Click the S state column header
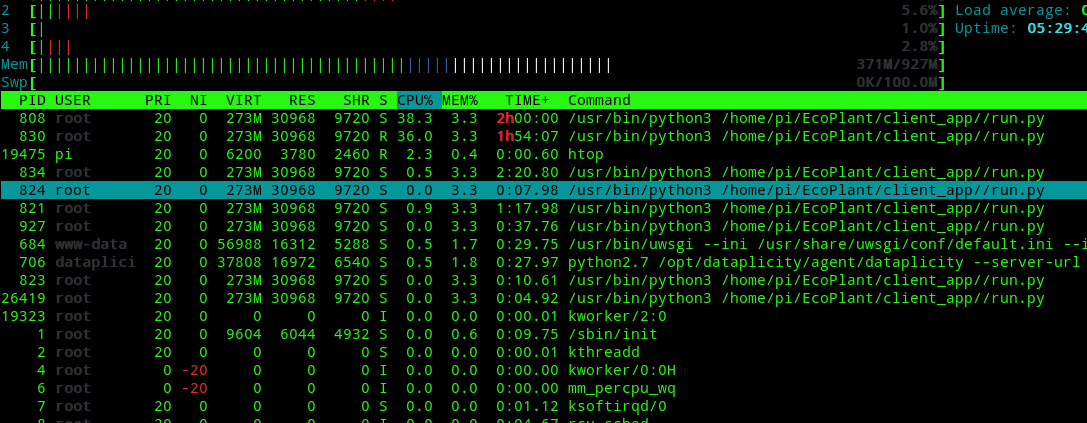This screenshot has height=423, width=1087. point(383,100)
